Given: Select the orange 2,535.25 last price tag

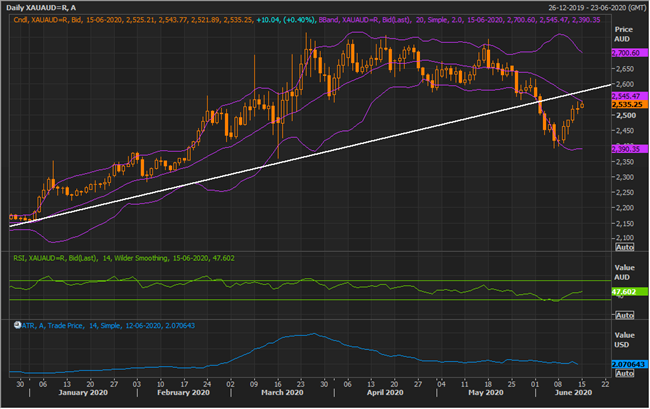Looking at the screenshot, I should coord(629,104).
